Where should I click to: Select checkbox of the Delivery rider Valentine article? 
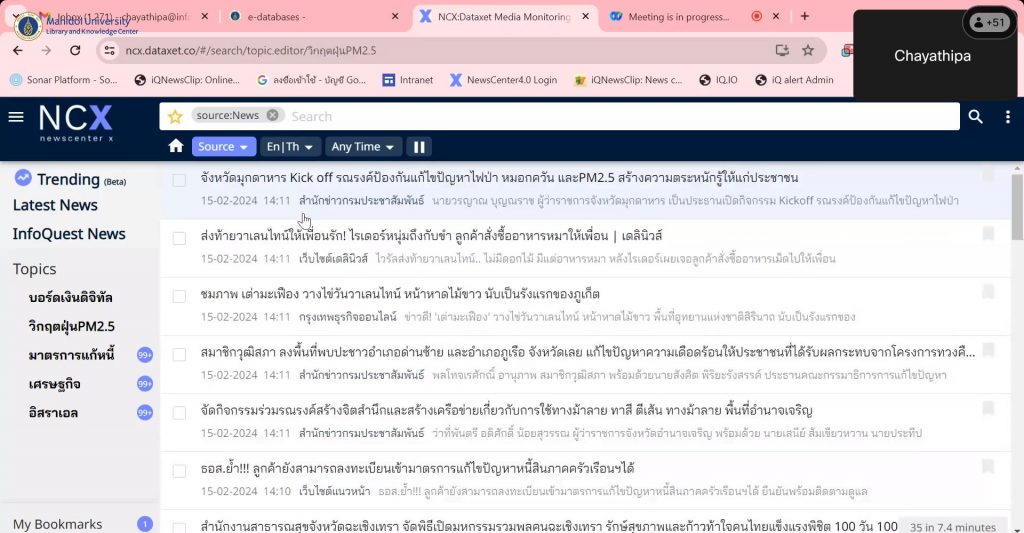click(179, 238)
